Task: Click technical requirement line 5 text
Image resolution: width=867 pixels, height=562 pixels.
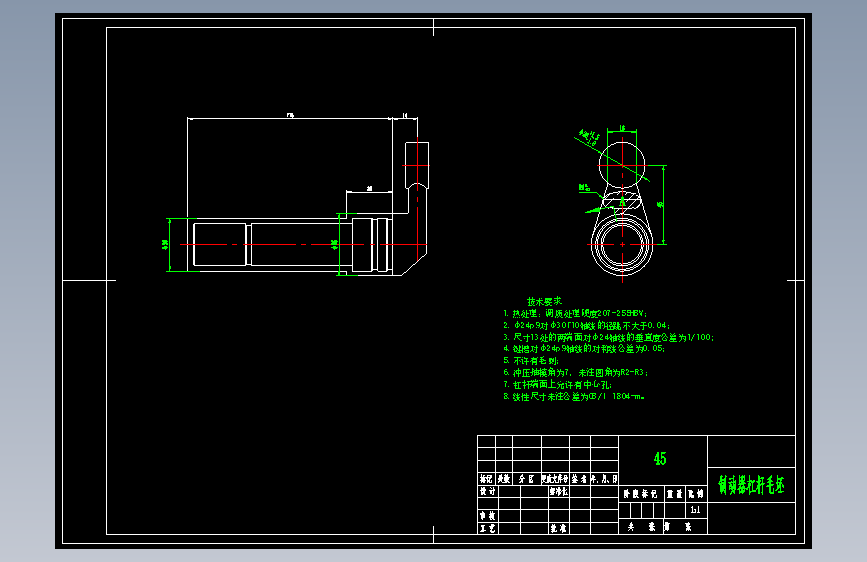Action: pos(531,361)
